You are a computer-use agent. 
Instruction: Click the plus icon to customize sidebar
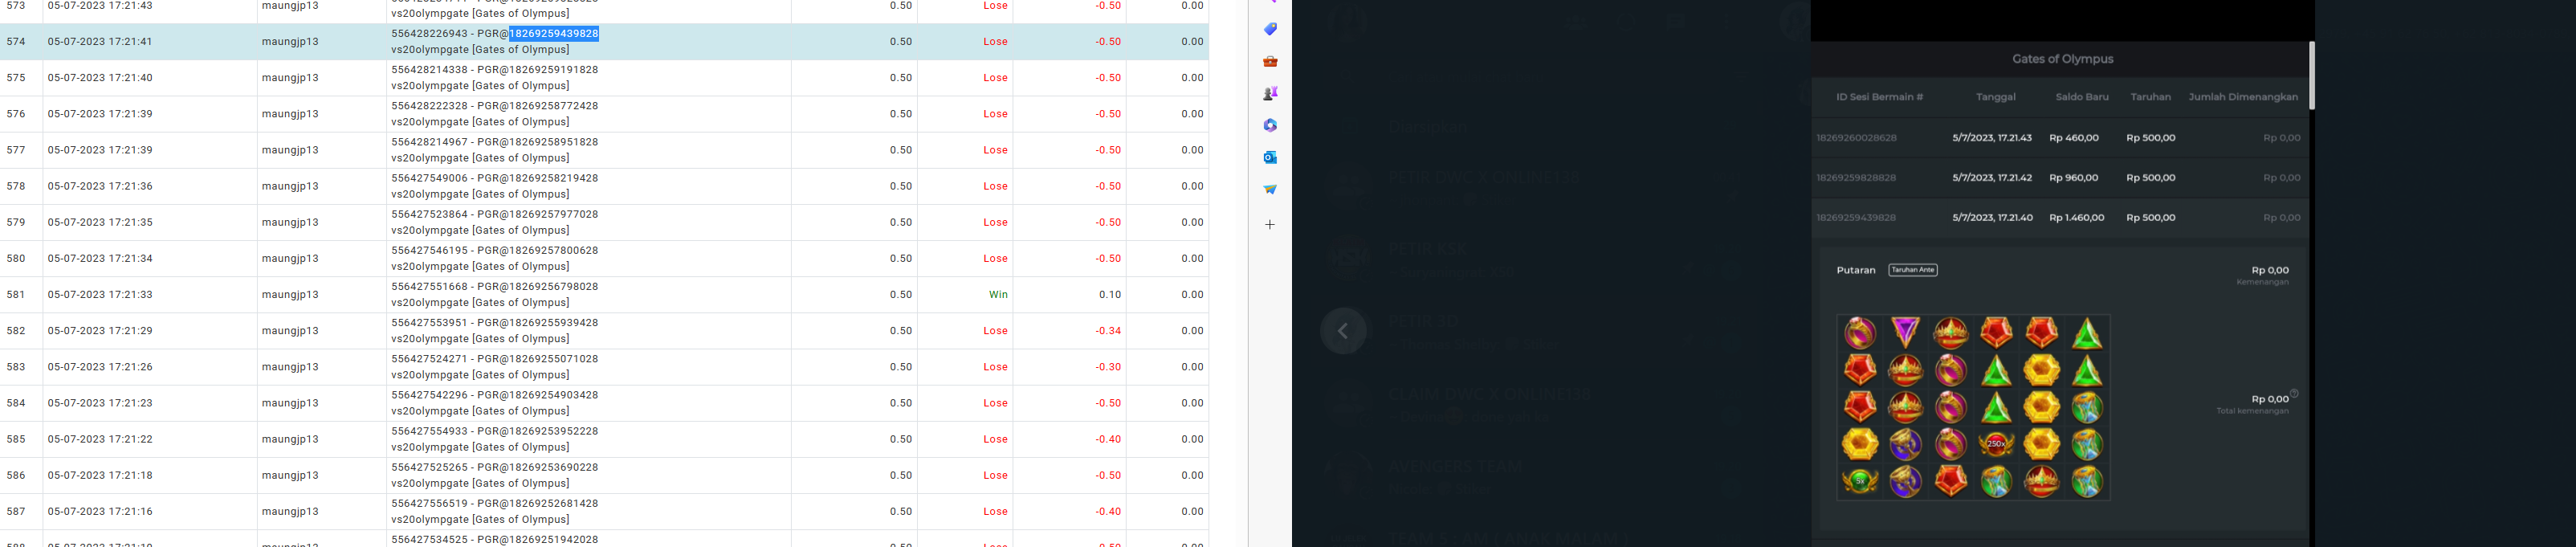coord(1269,225)
